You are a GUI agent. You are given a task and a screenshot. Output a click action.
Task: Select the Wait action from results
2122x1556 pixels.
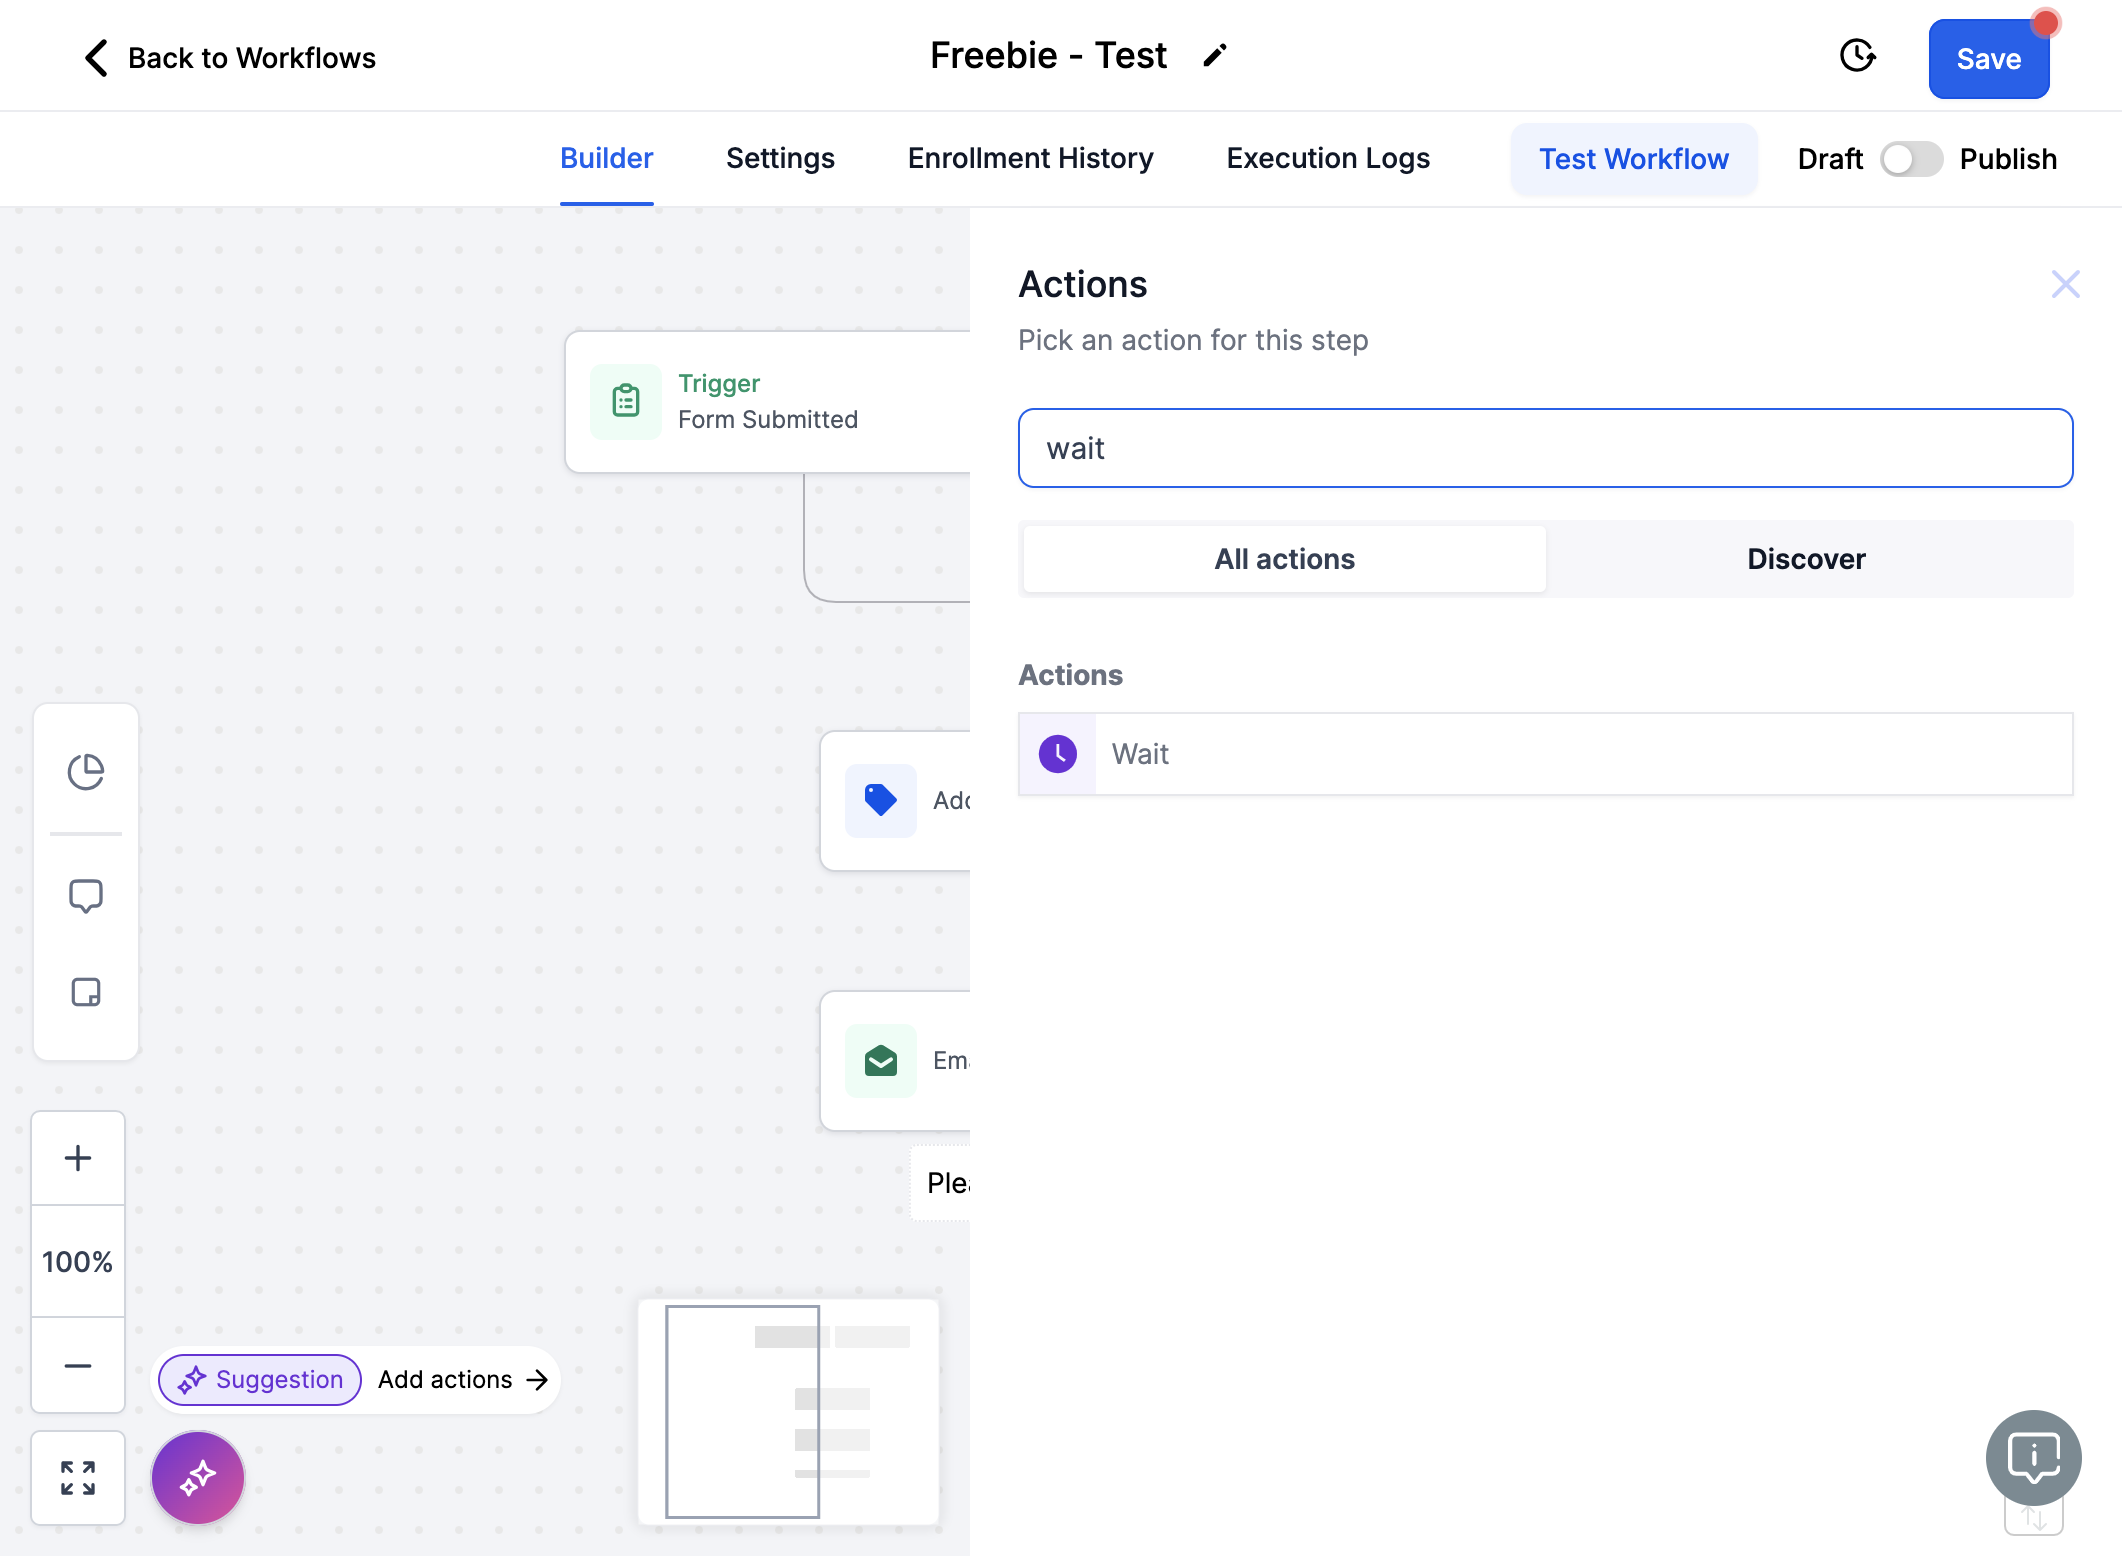(x=1545, y=754)
